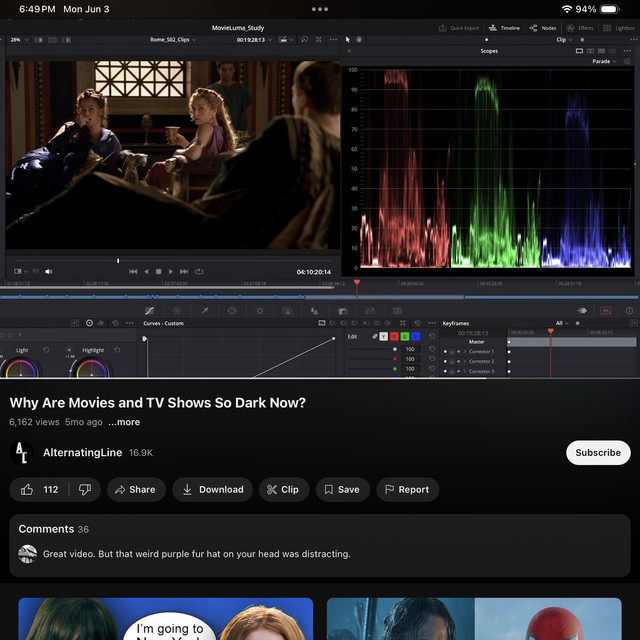Viewport: 640px width, 640px height.
Task: Close the Scopes panel
Action: pos(349,51)
